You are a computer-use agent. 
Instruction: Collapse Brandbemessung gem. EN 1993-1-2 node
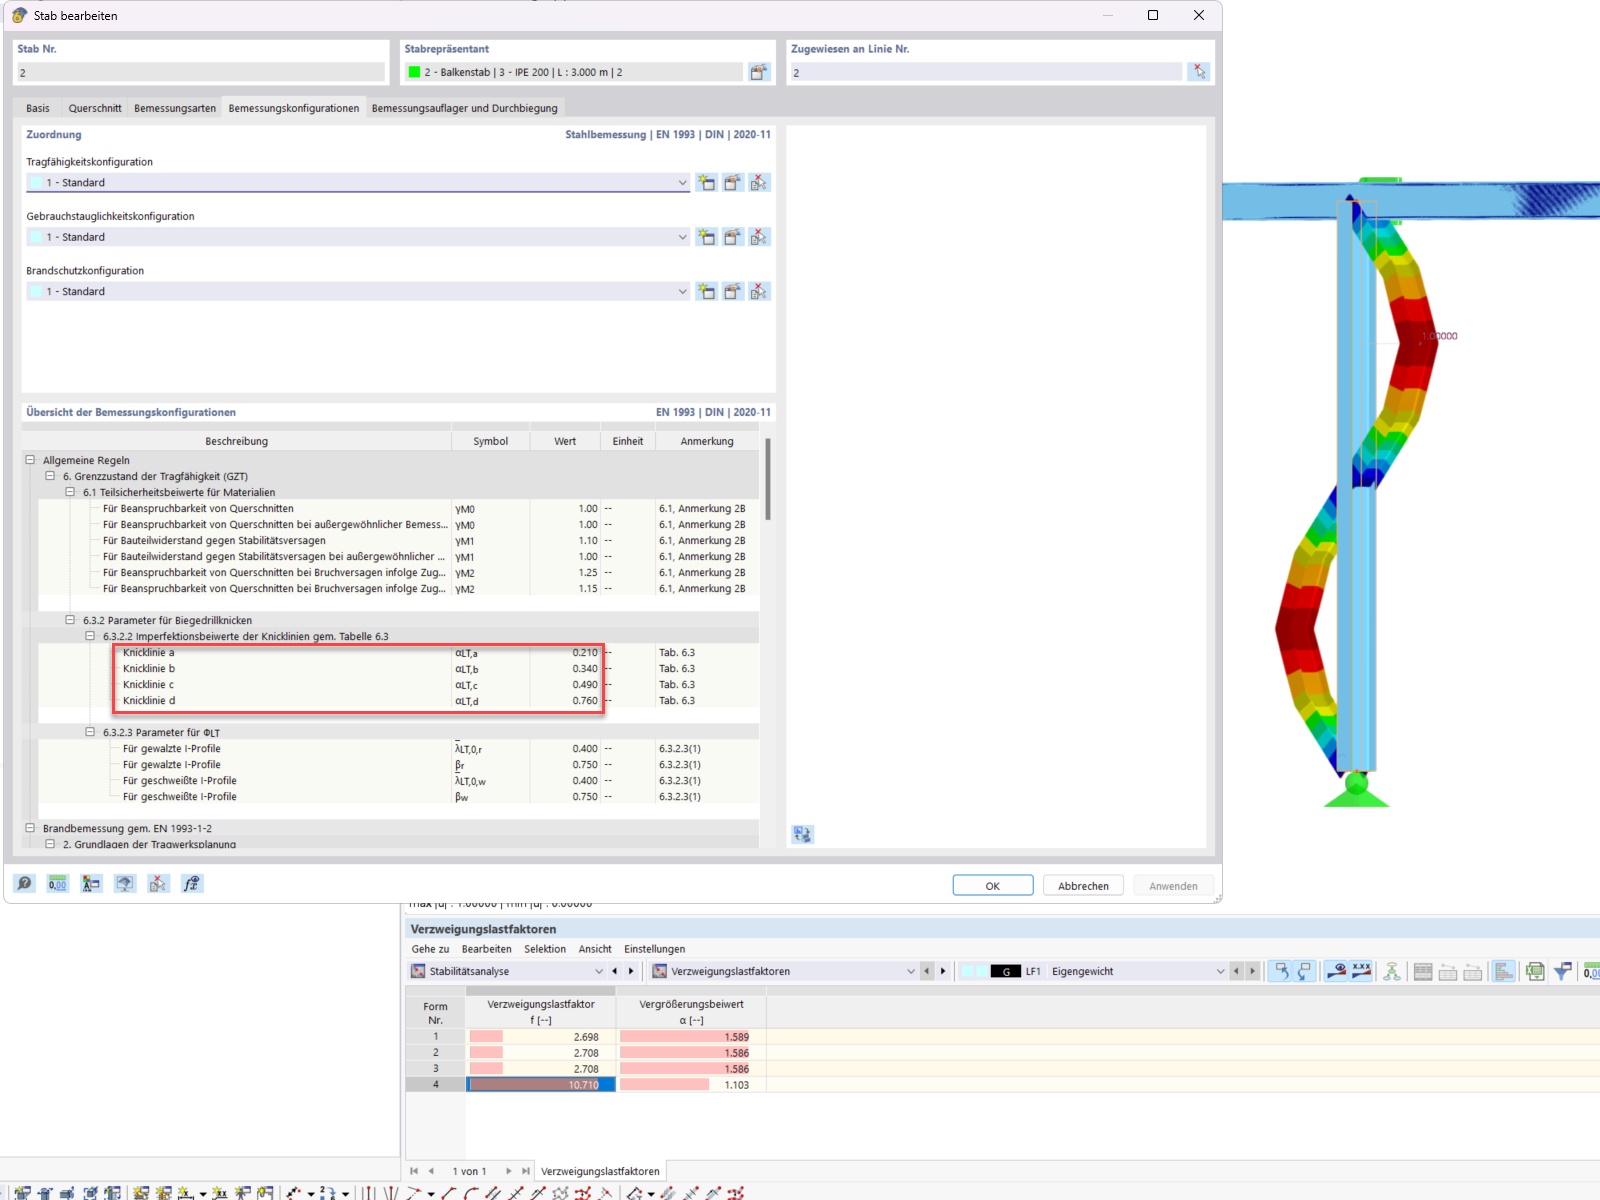pos(30,828)
